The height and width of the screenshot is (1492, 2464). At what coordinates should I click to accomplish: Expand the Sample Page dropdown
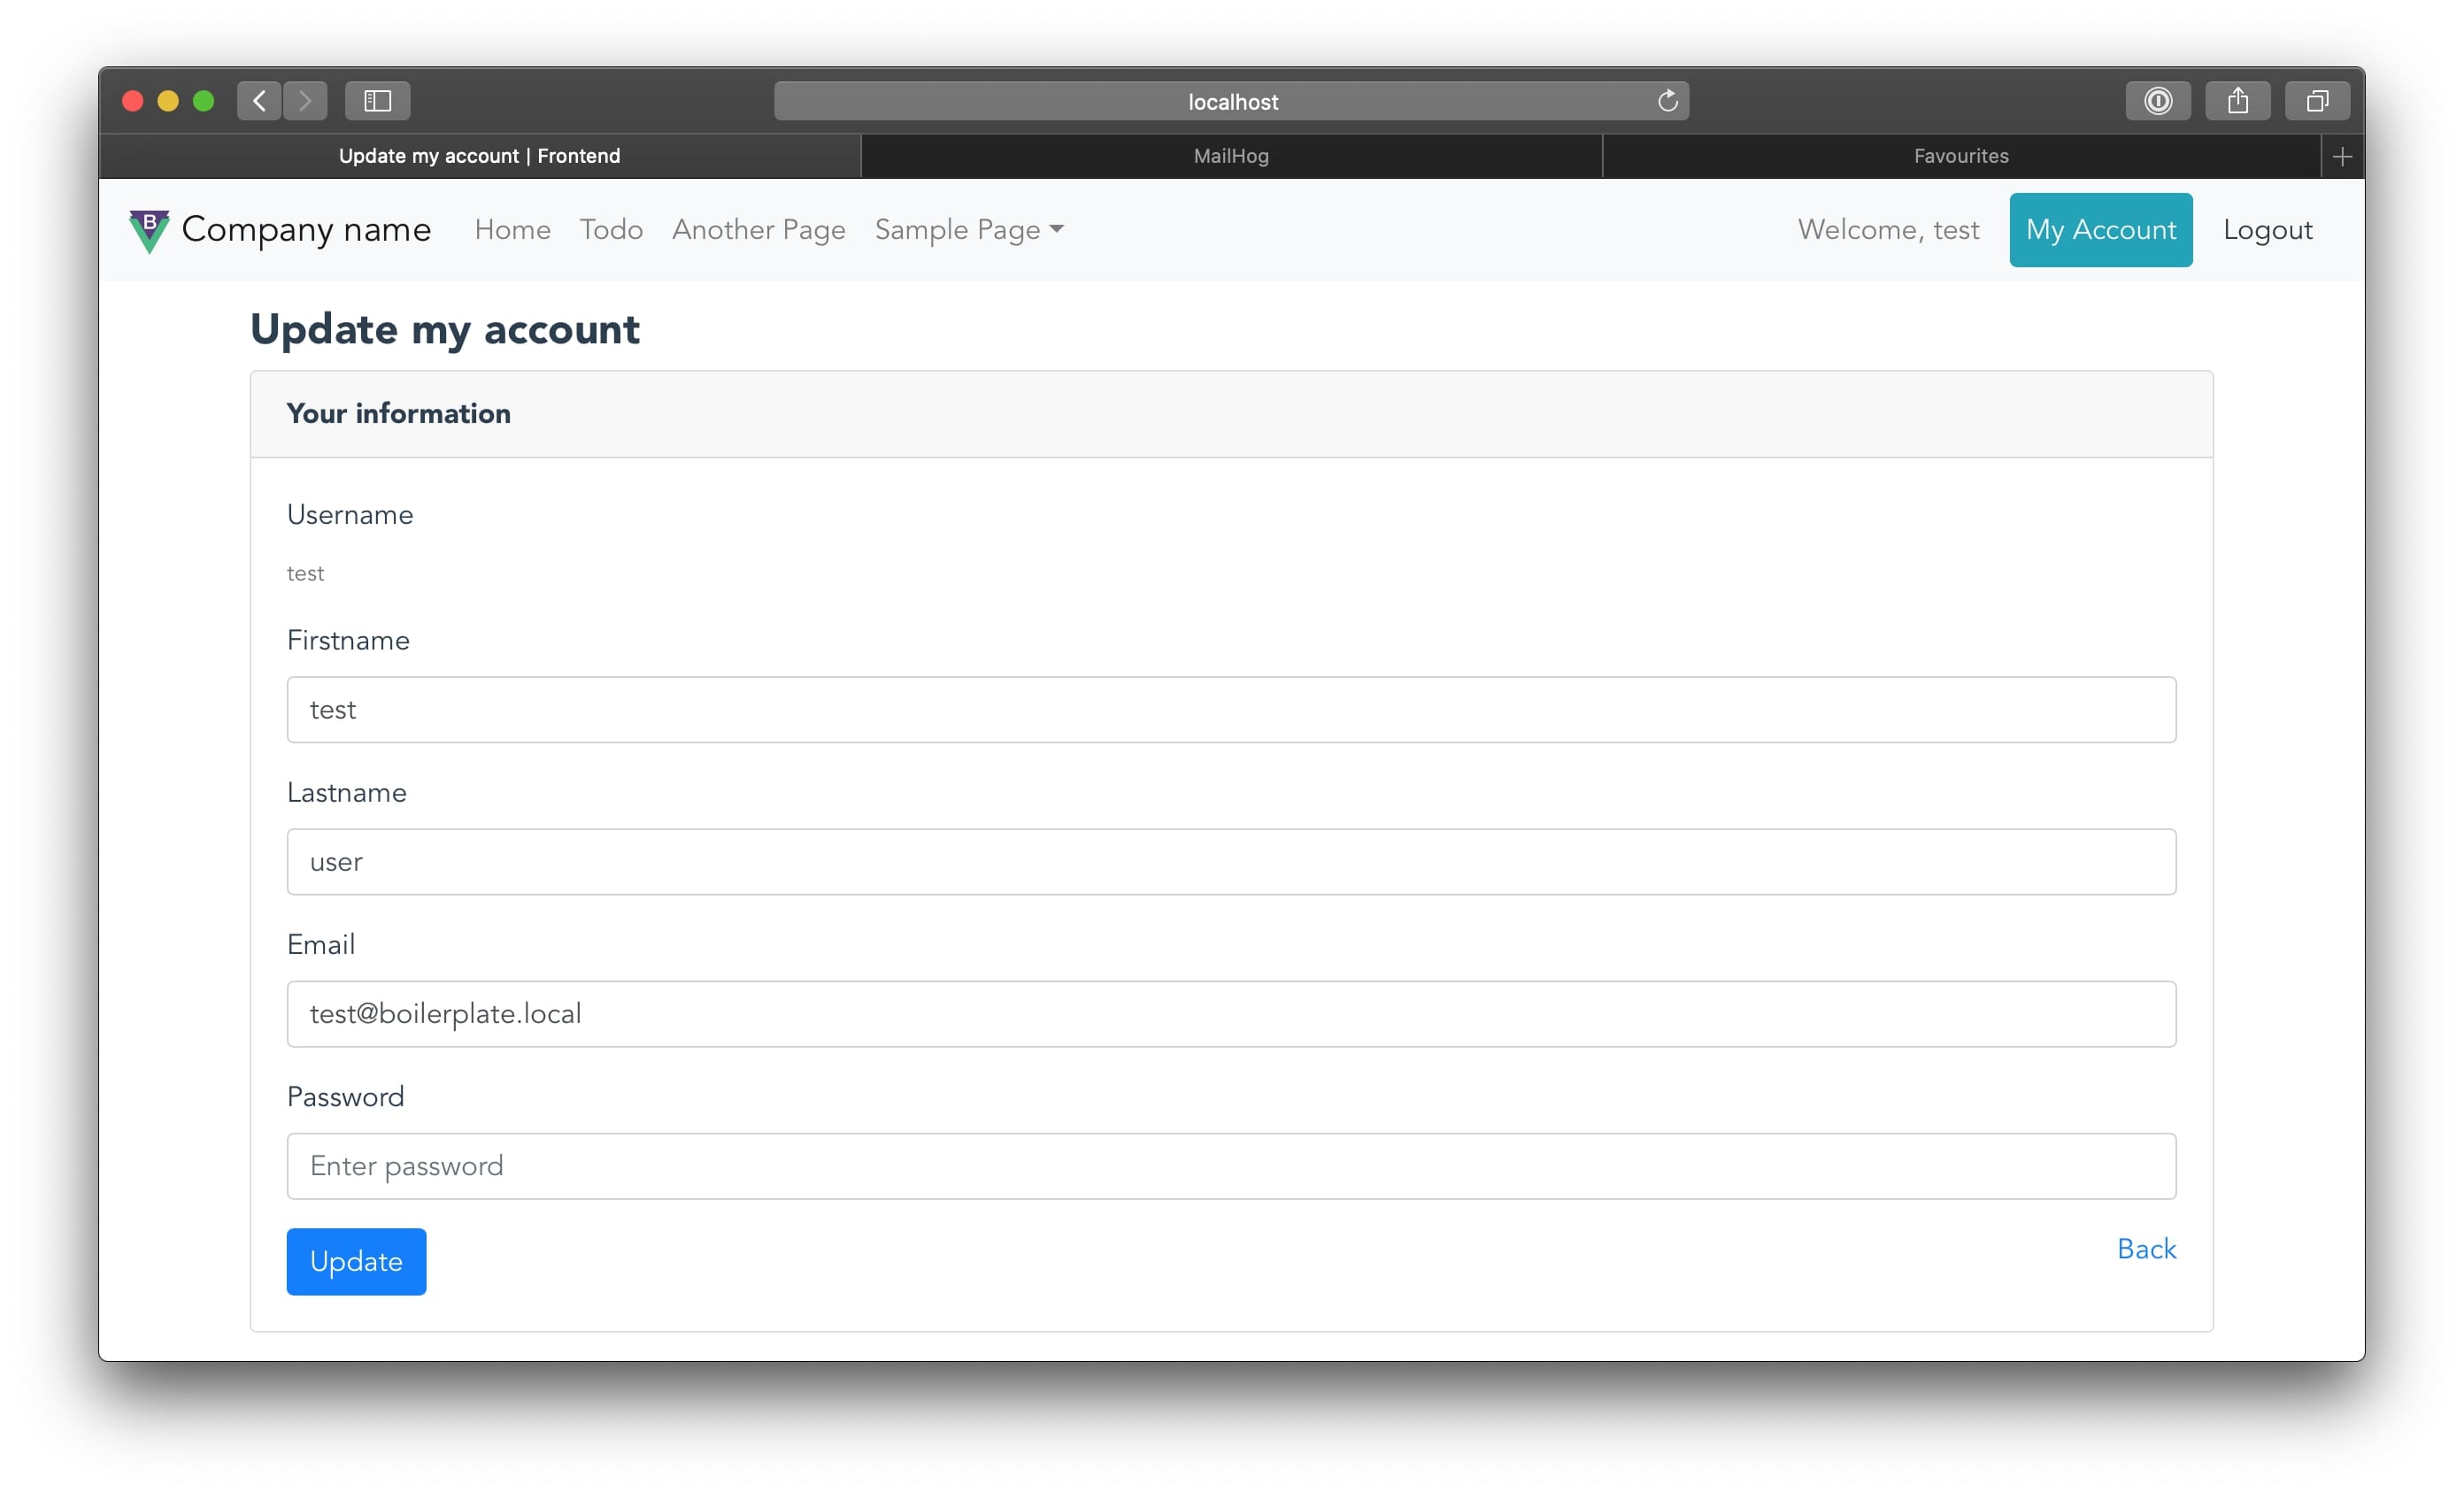[968, 230]
